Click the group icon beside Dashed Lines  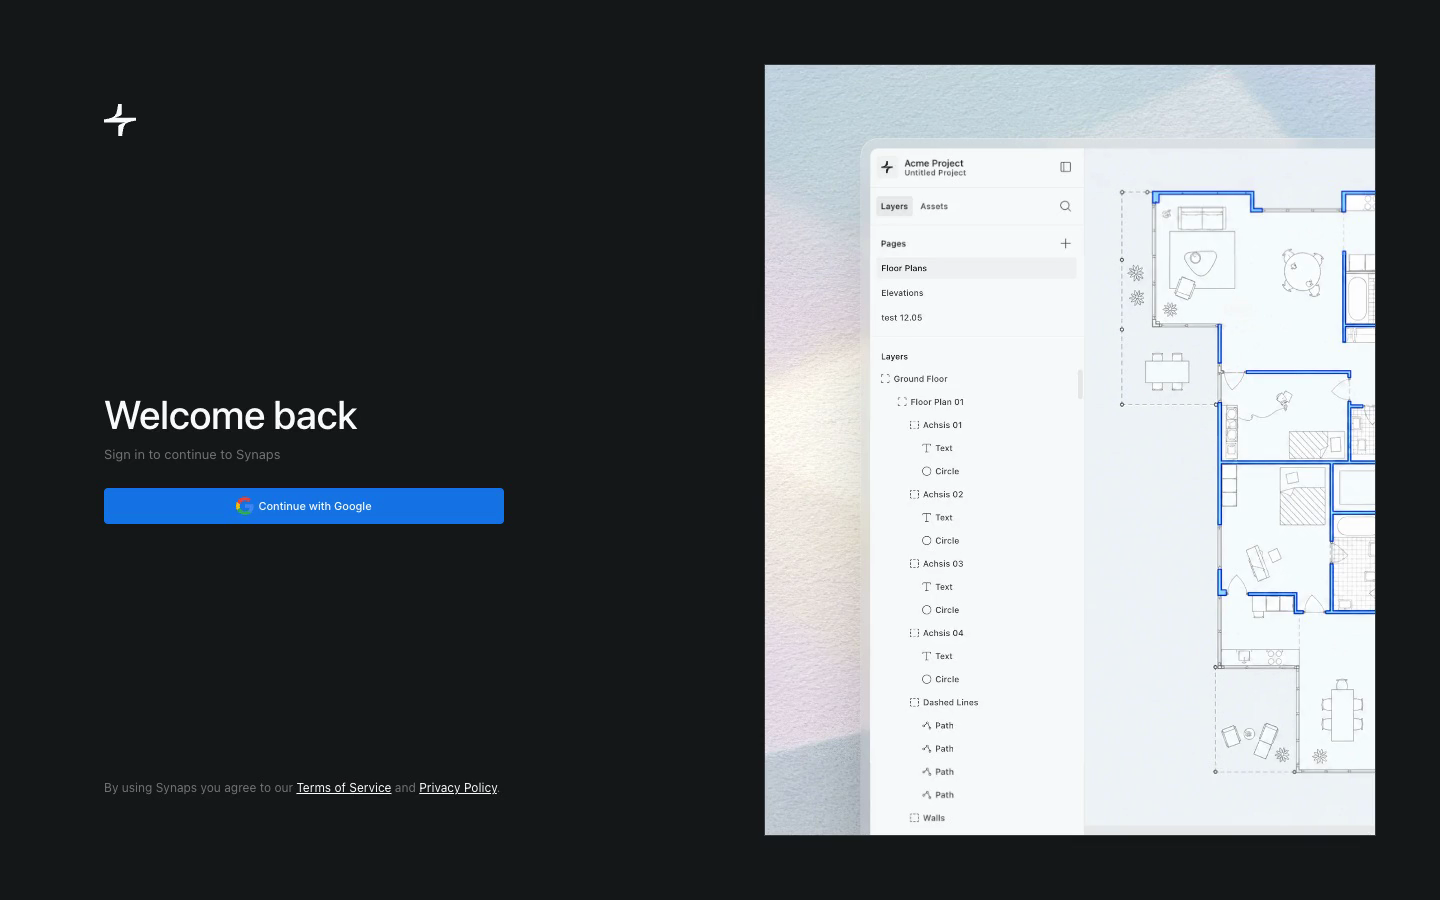pyautogui.click(x=914, y=702)
